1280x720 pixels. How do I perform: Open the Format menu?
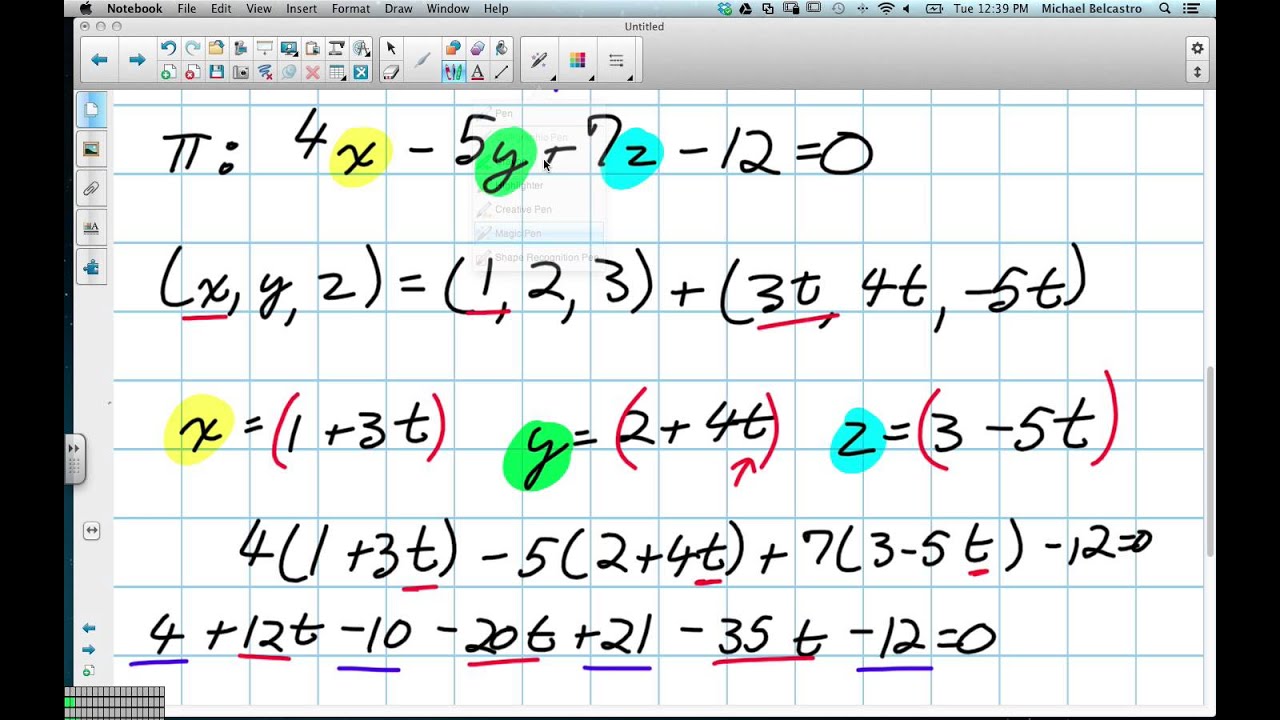[351, 9]
